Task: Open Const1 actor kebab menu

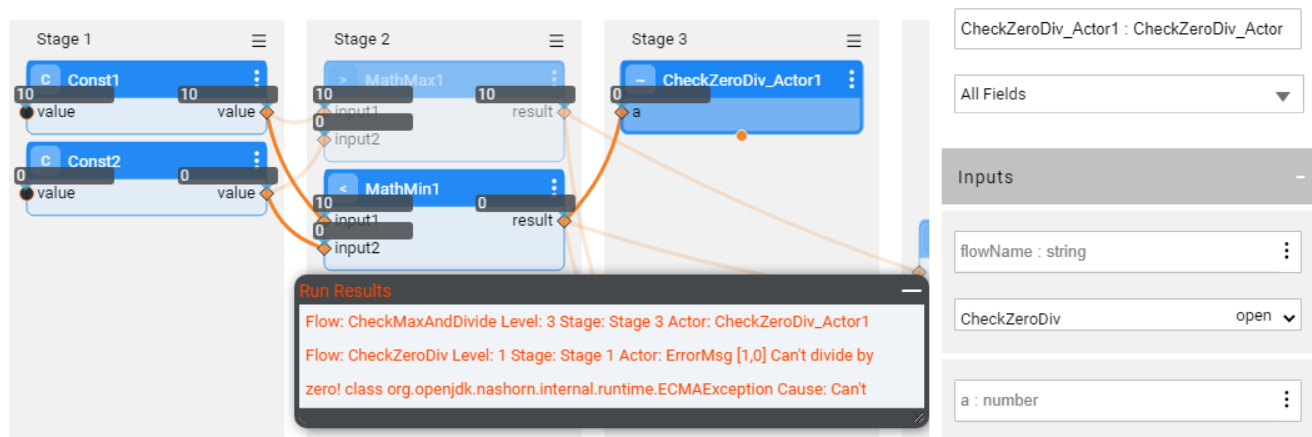Action: 257,78
